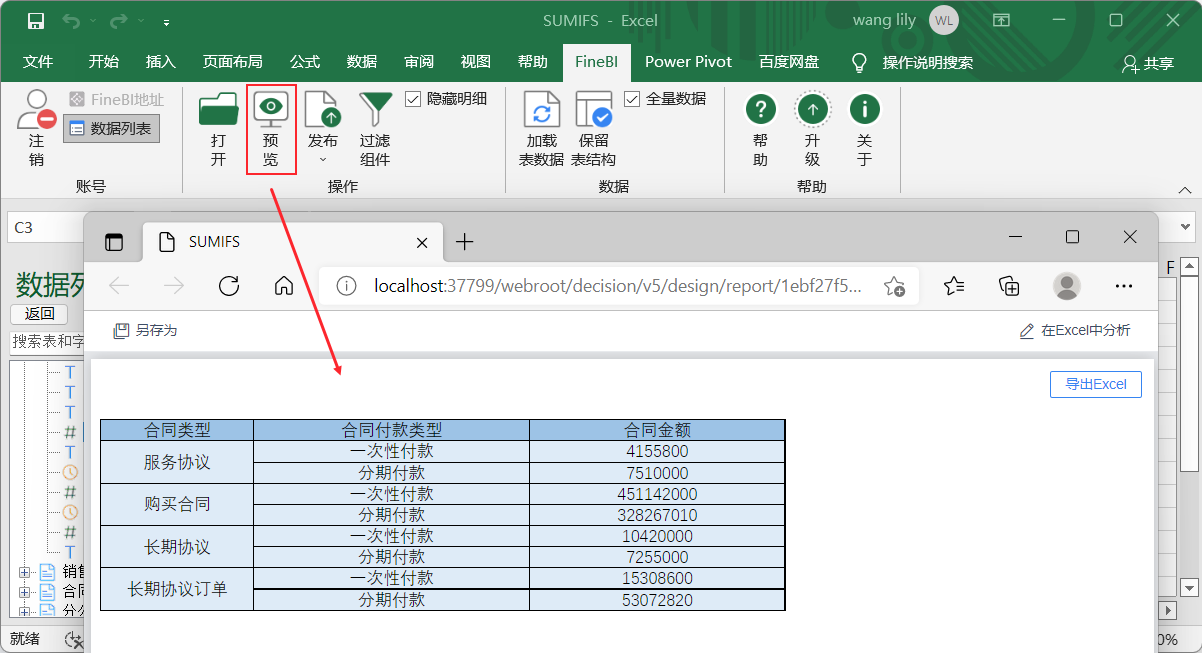
Task: Expand the 发布 dropdown arrow
Action: coord(322,159)
